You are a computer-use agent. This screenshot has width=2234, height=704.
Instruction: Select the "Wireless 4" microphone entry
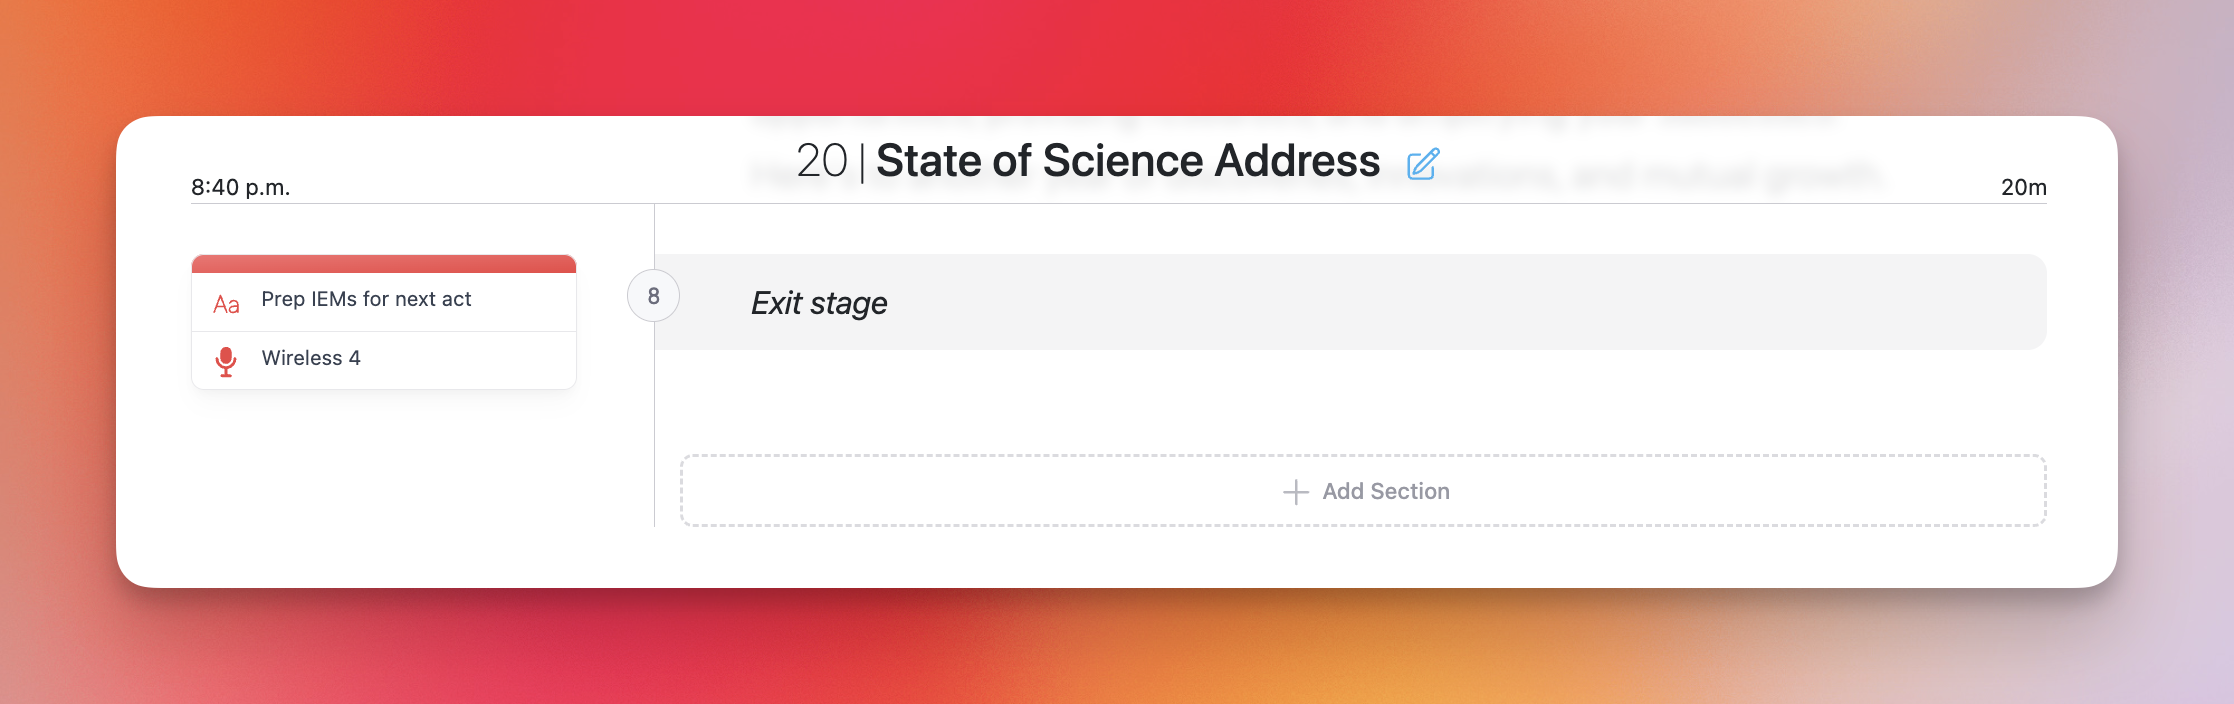coord(311,358)
